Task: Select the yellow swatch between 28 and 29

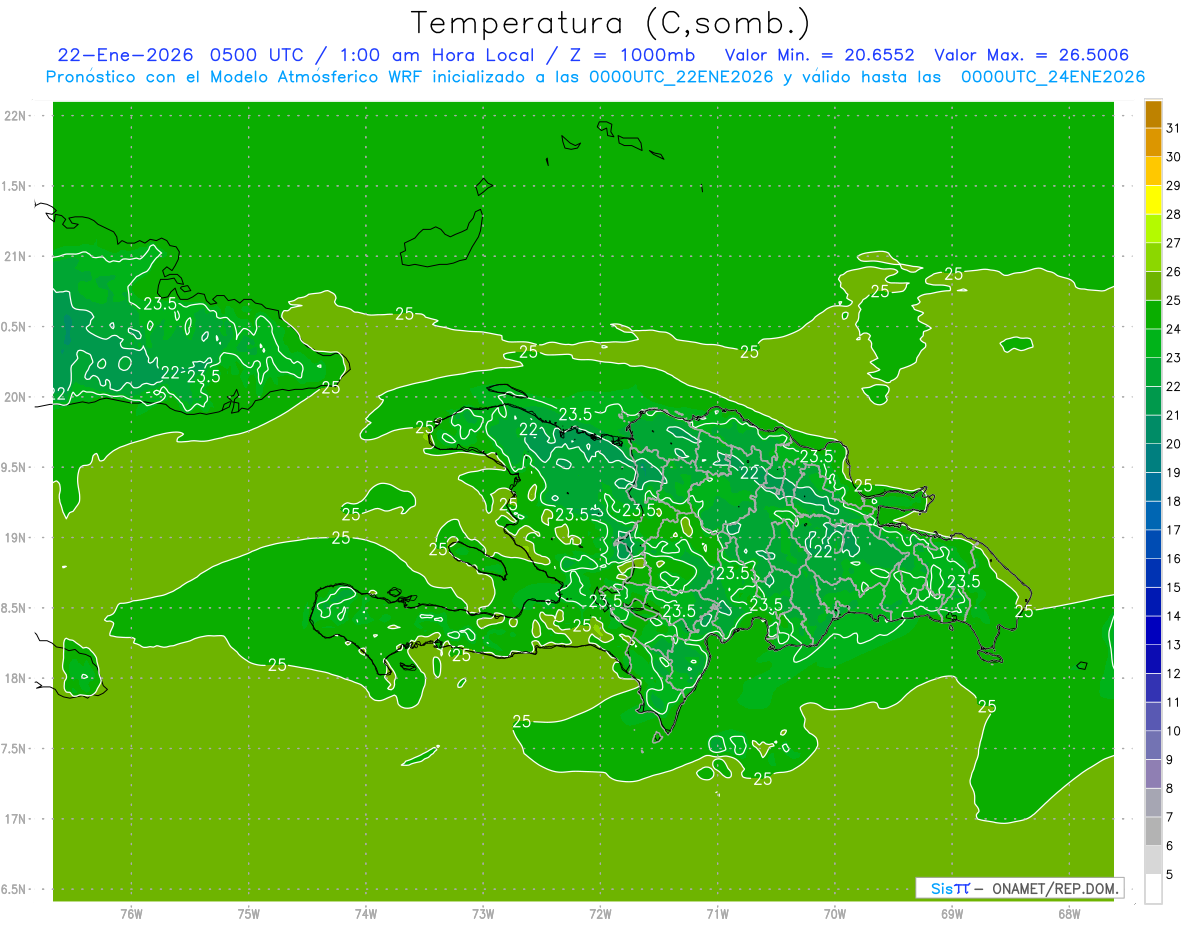Action: [1153, 200]
